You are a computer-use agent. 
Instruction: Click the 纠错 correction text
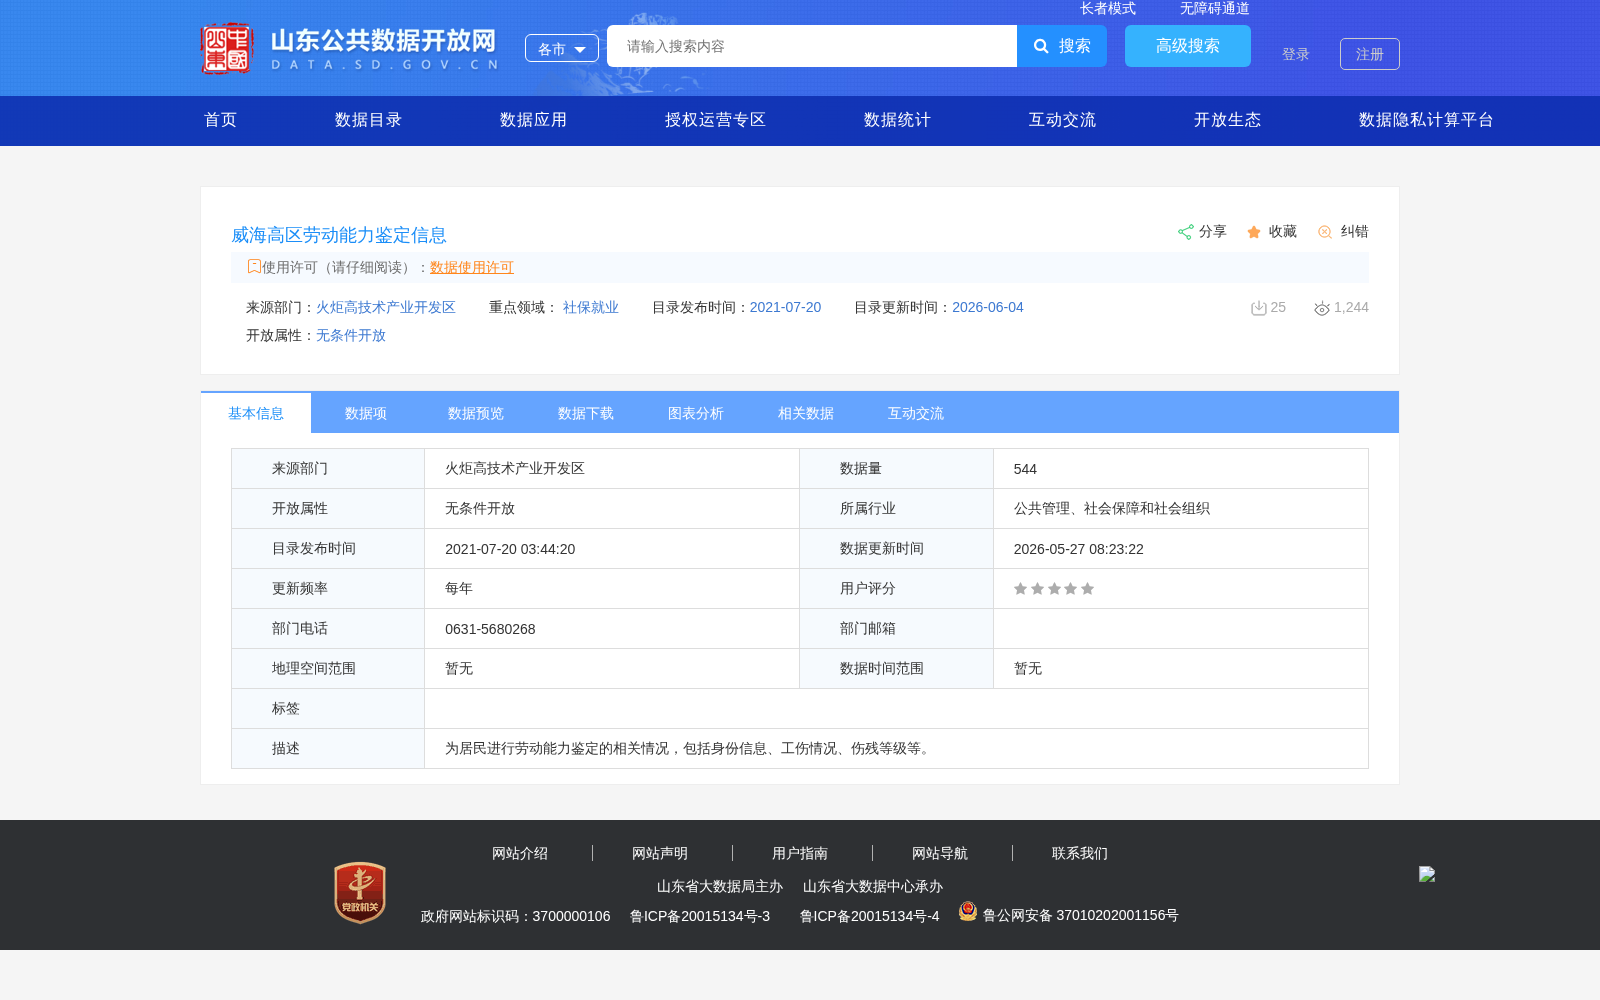(1355, 231)
